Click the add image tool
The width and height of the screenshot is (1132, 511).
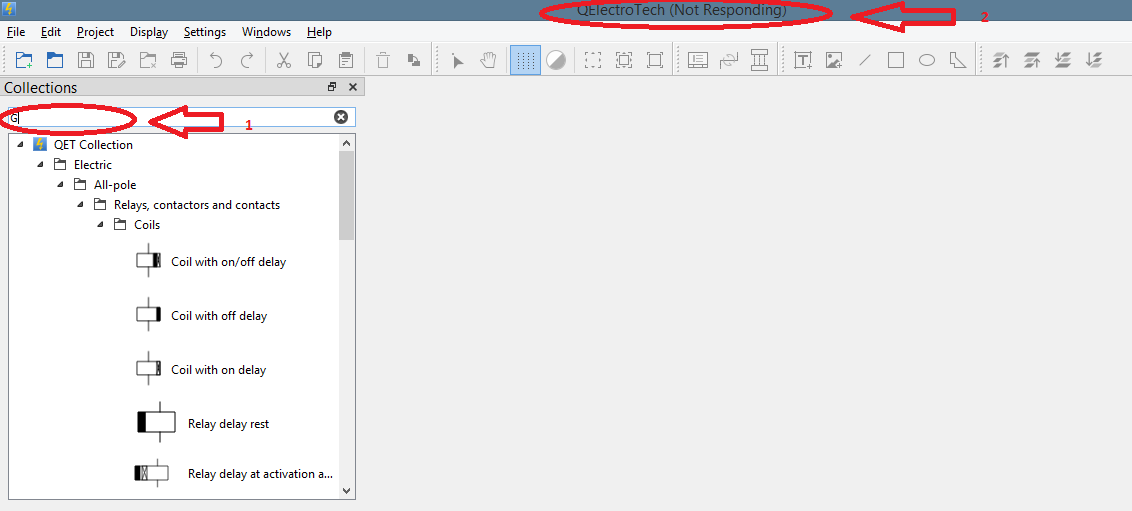(x=834, y=60)
